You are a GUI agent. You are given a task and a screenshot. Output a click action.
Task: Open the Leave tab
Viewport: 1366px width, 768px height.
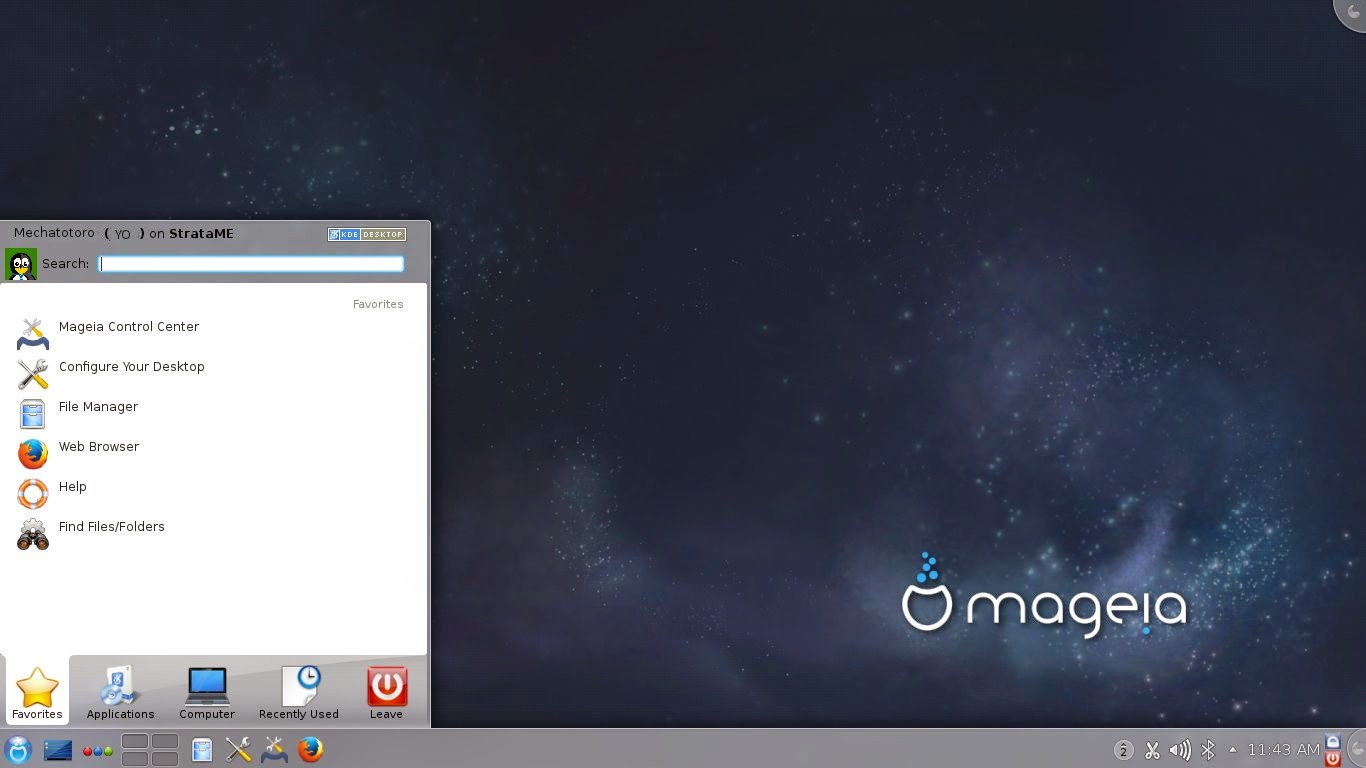point(386,692)
